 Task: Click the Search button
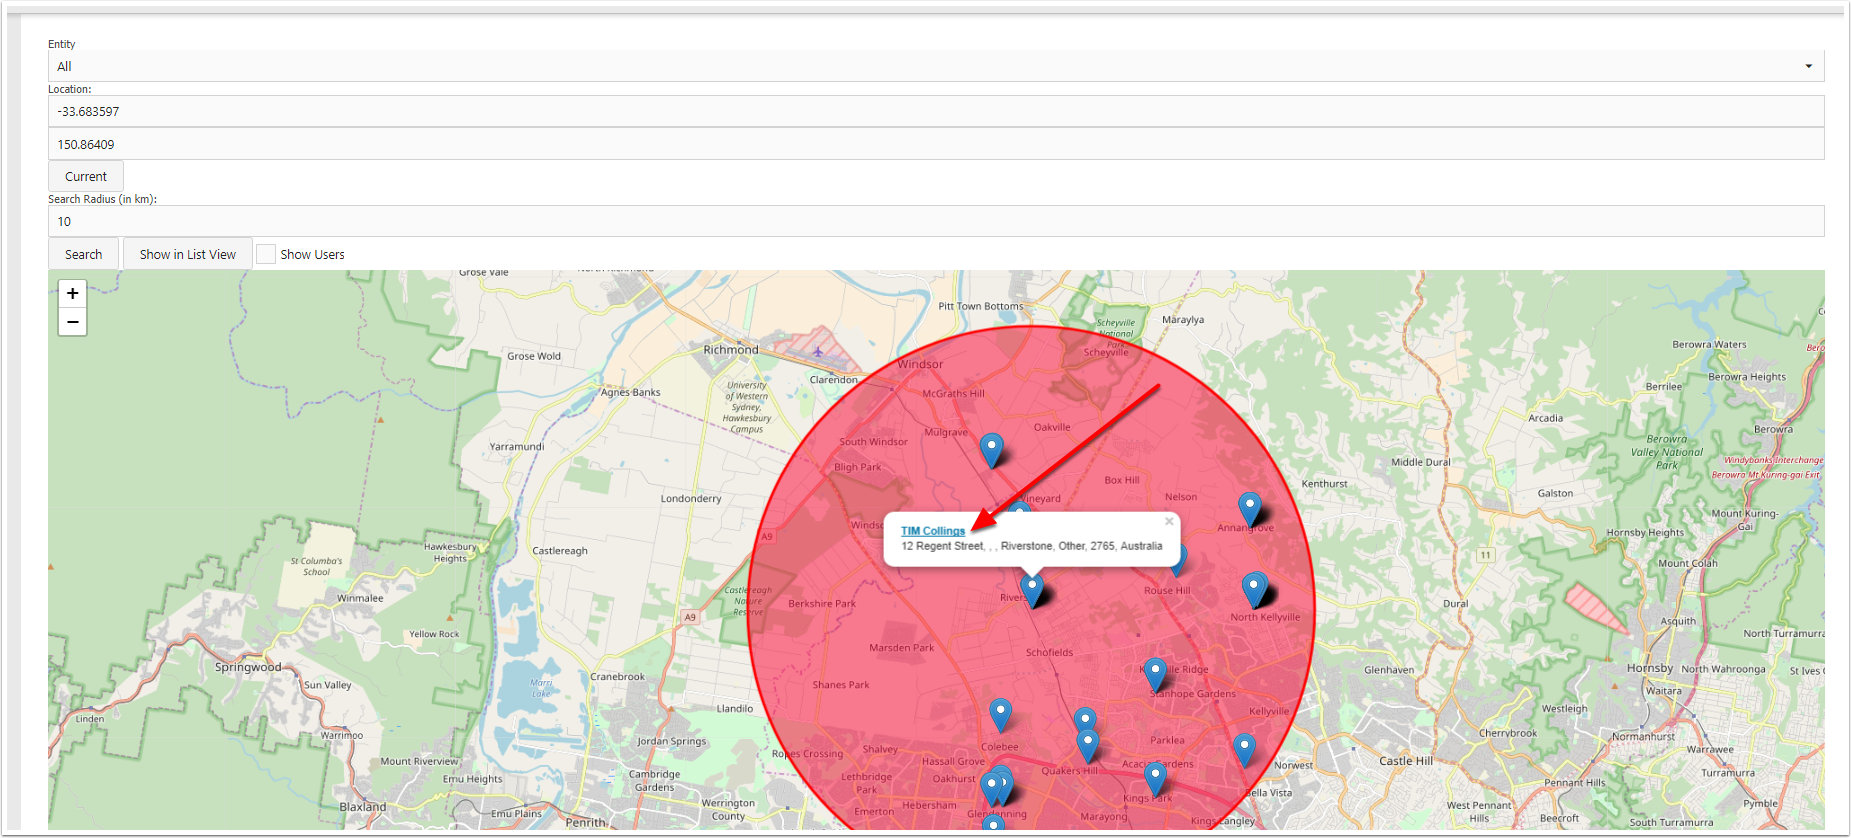click(84, 254)
